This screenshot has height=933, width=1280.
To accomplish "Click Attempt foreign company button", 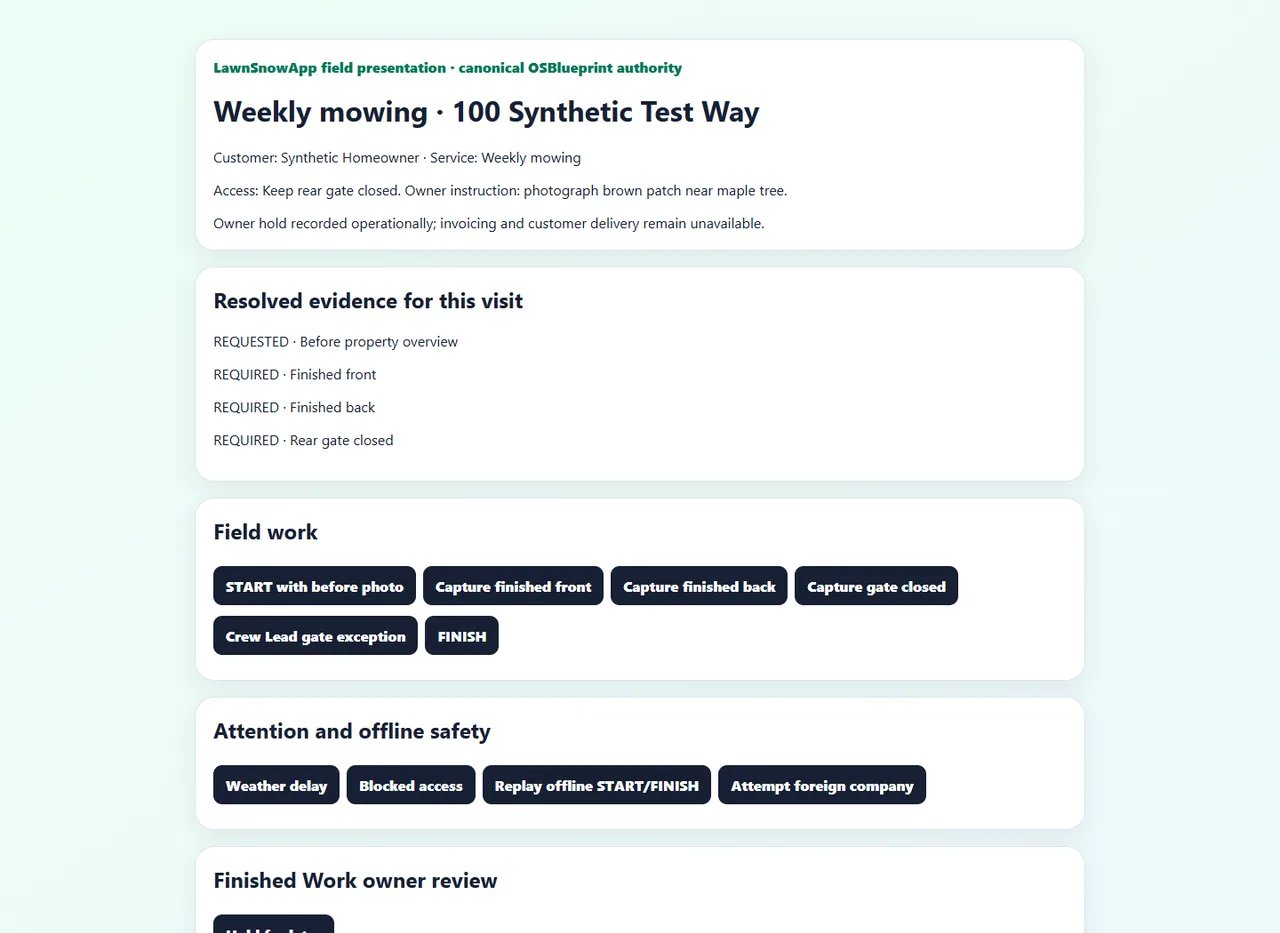I will coord(822,785).
